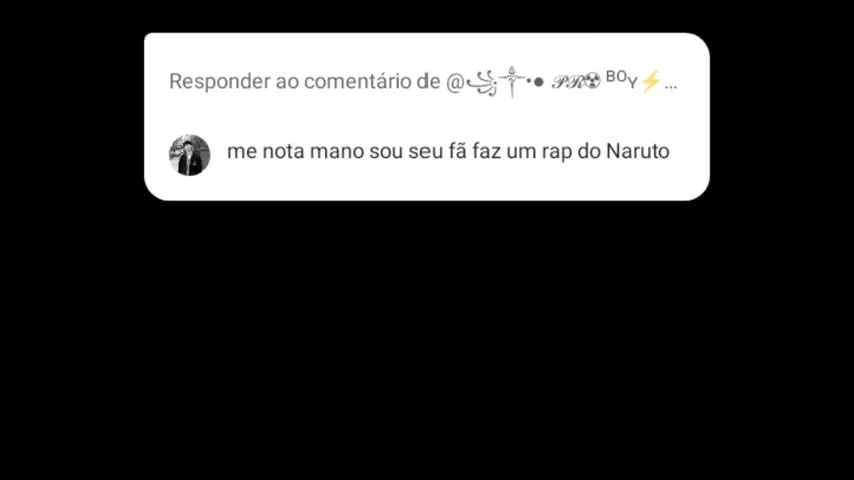Click the stylized cursive PR letters

[x=568, y=82]
